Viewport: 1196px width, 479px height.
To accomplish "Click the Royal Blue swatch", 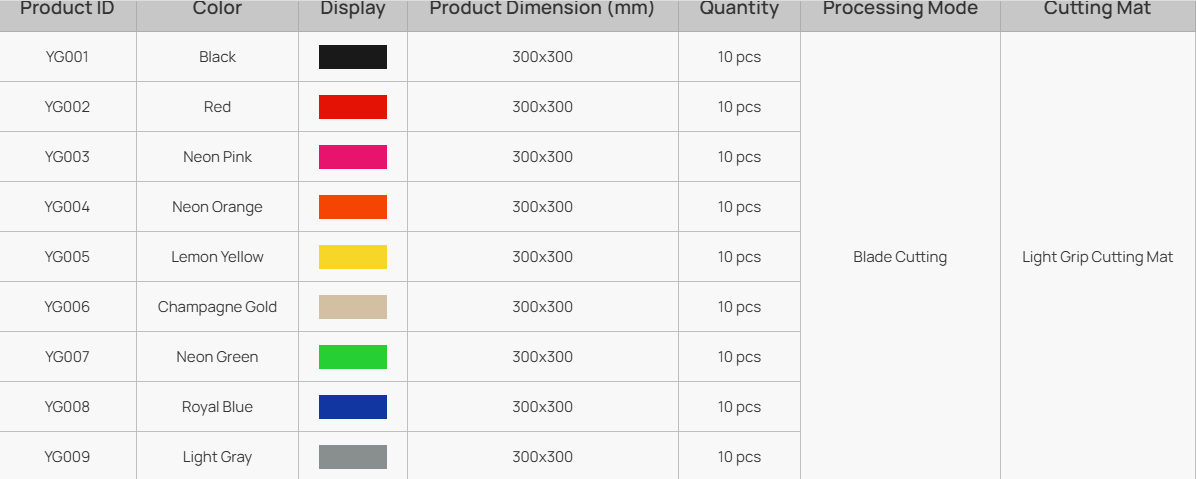I will [x=352, y=407].
